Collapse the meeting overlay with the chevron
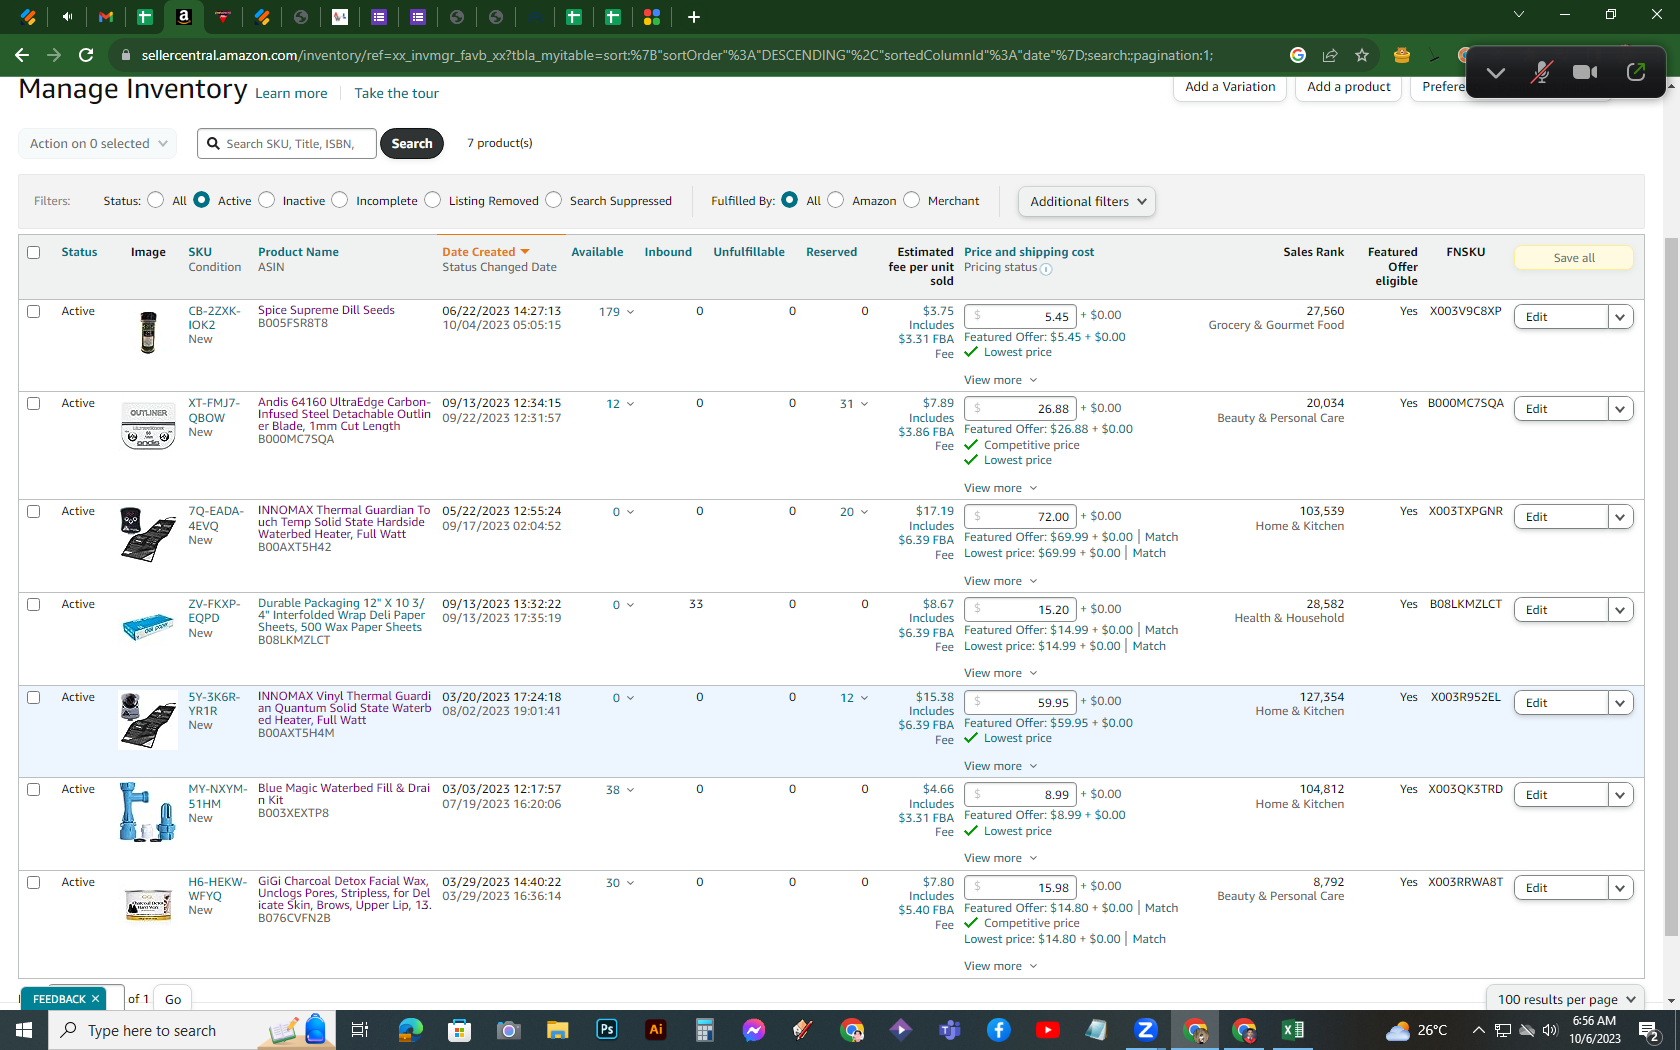 tap(1496, 72)
